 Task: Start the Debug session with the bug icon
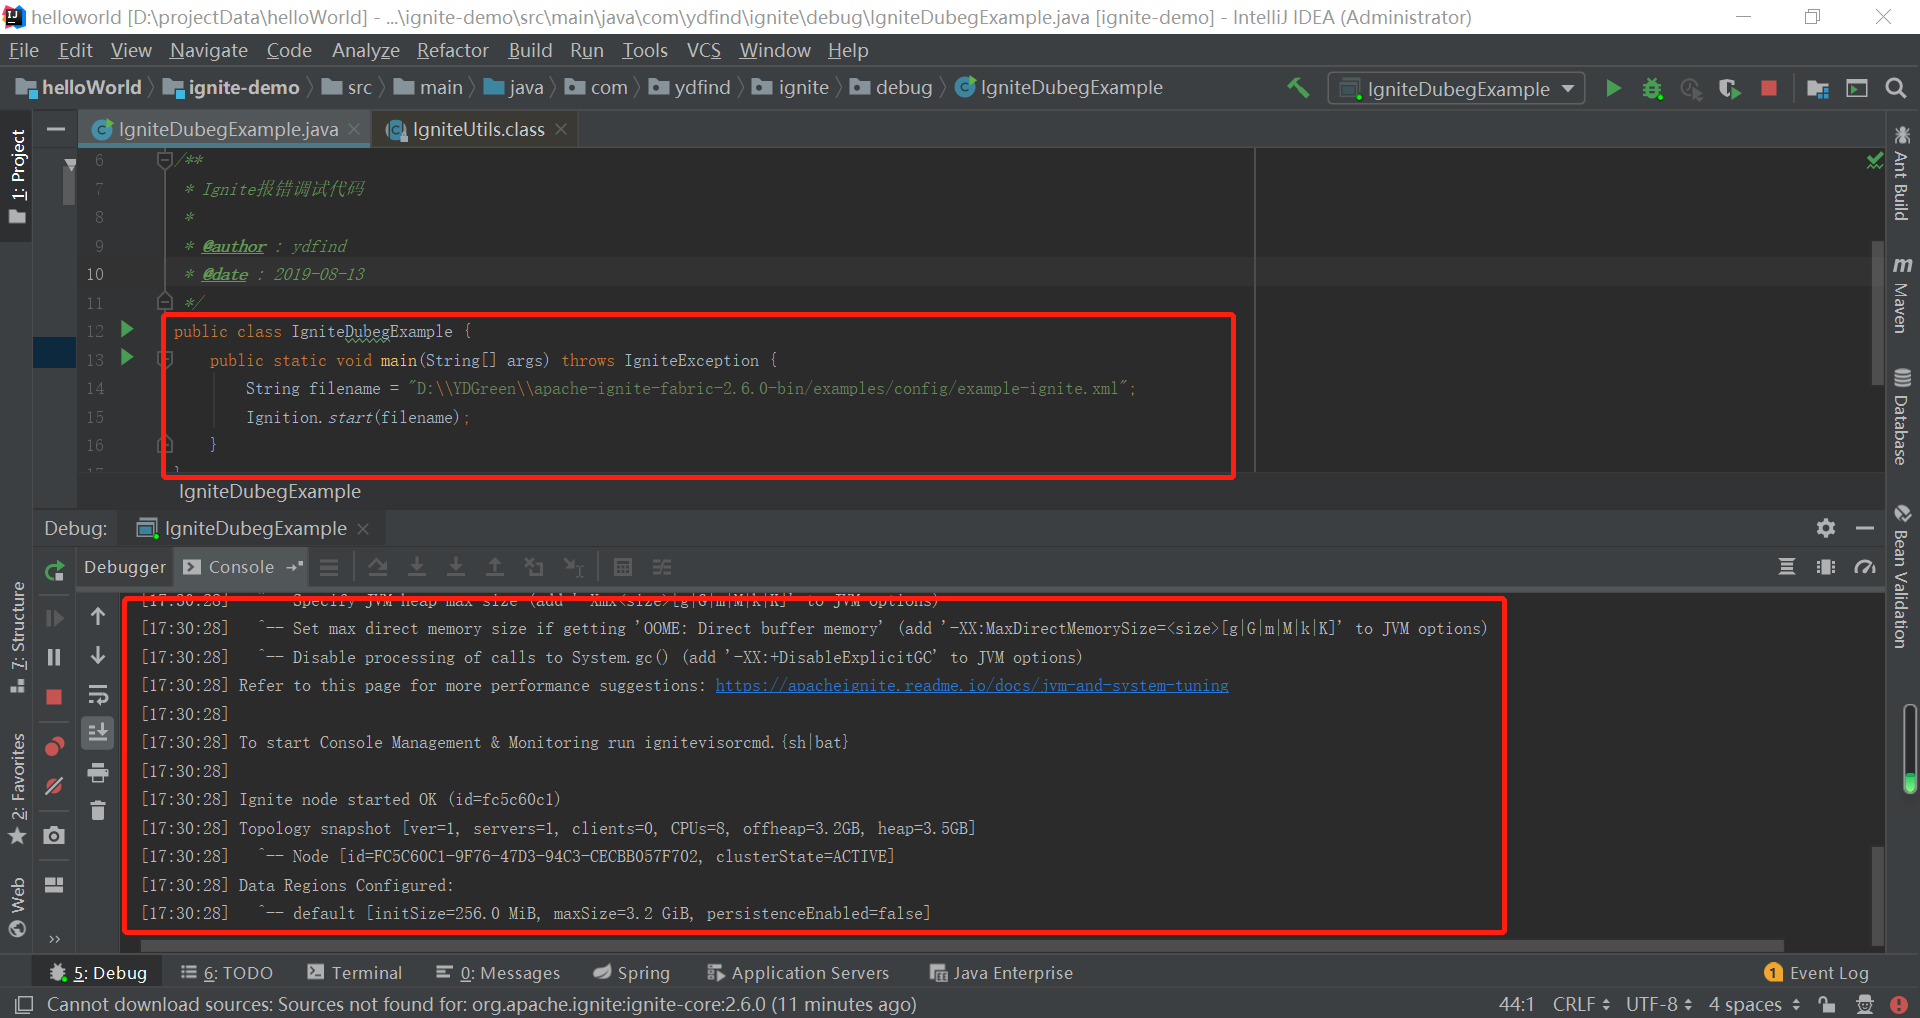coord(1652,88)
